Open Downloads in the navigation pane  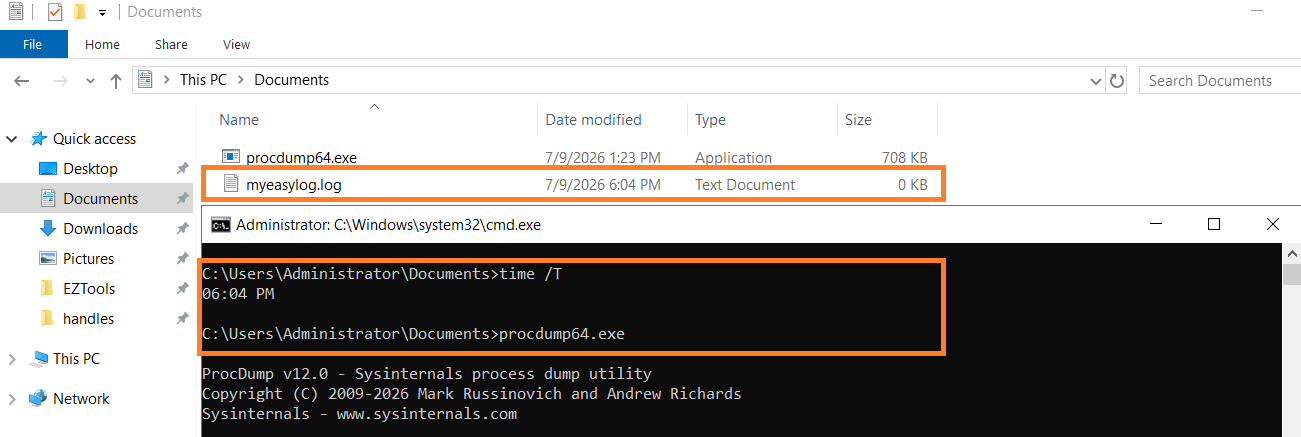pyautogui.click(x=100, y=229)
